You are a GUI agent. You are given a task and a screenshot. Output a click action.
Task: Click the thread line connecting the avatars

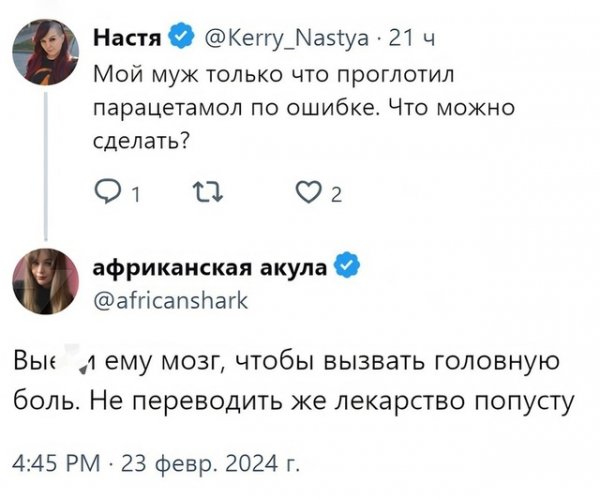coord(44,162)
